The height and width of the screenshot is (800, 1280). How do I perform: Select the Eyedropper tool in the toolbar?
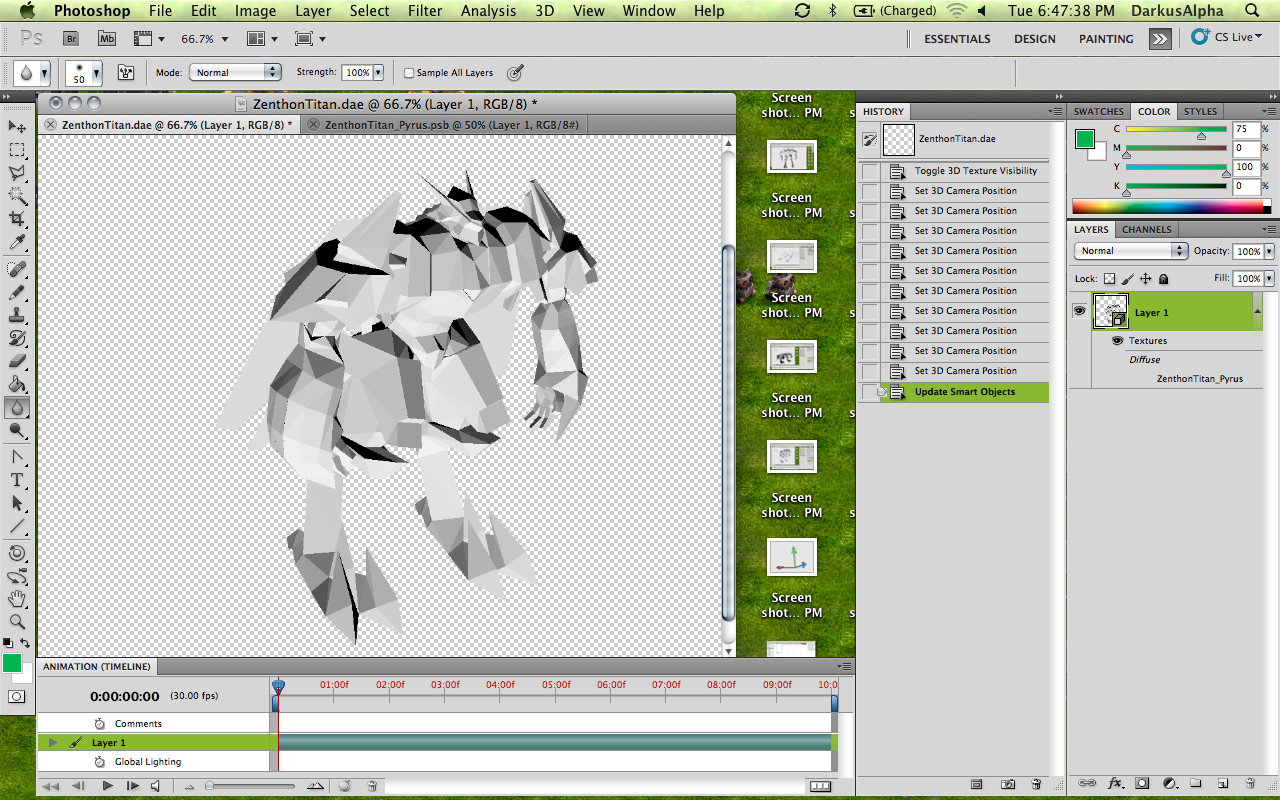(x=17, y=243)
